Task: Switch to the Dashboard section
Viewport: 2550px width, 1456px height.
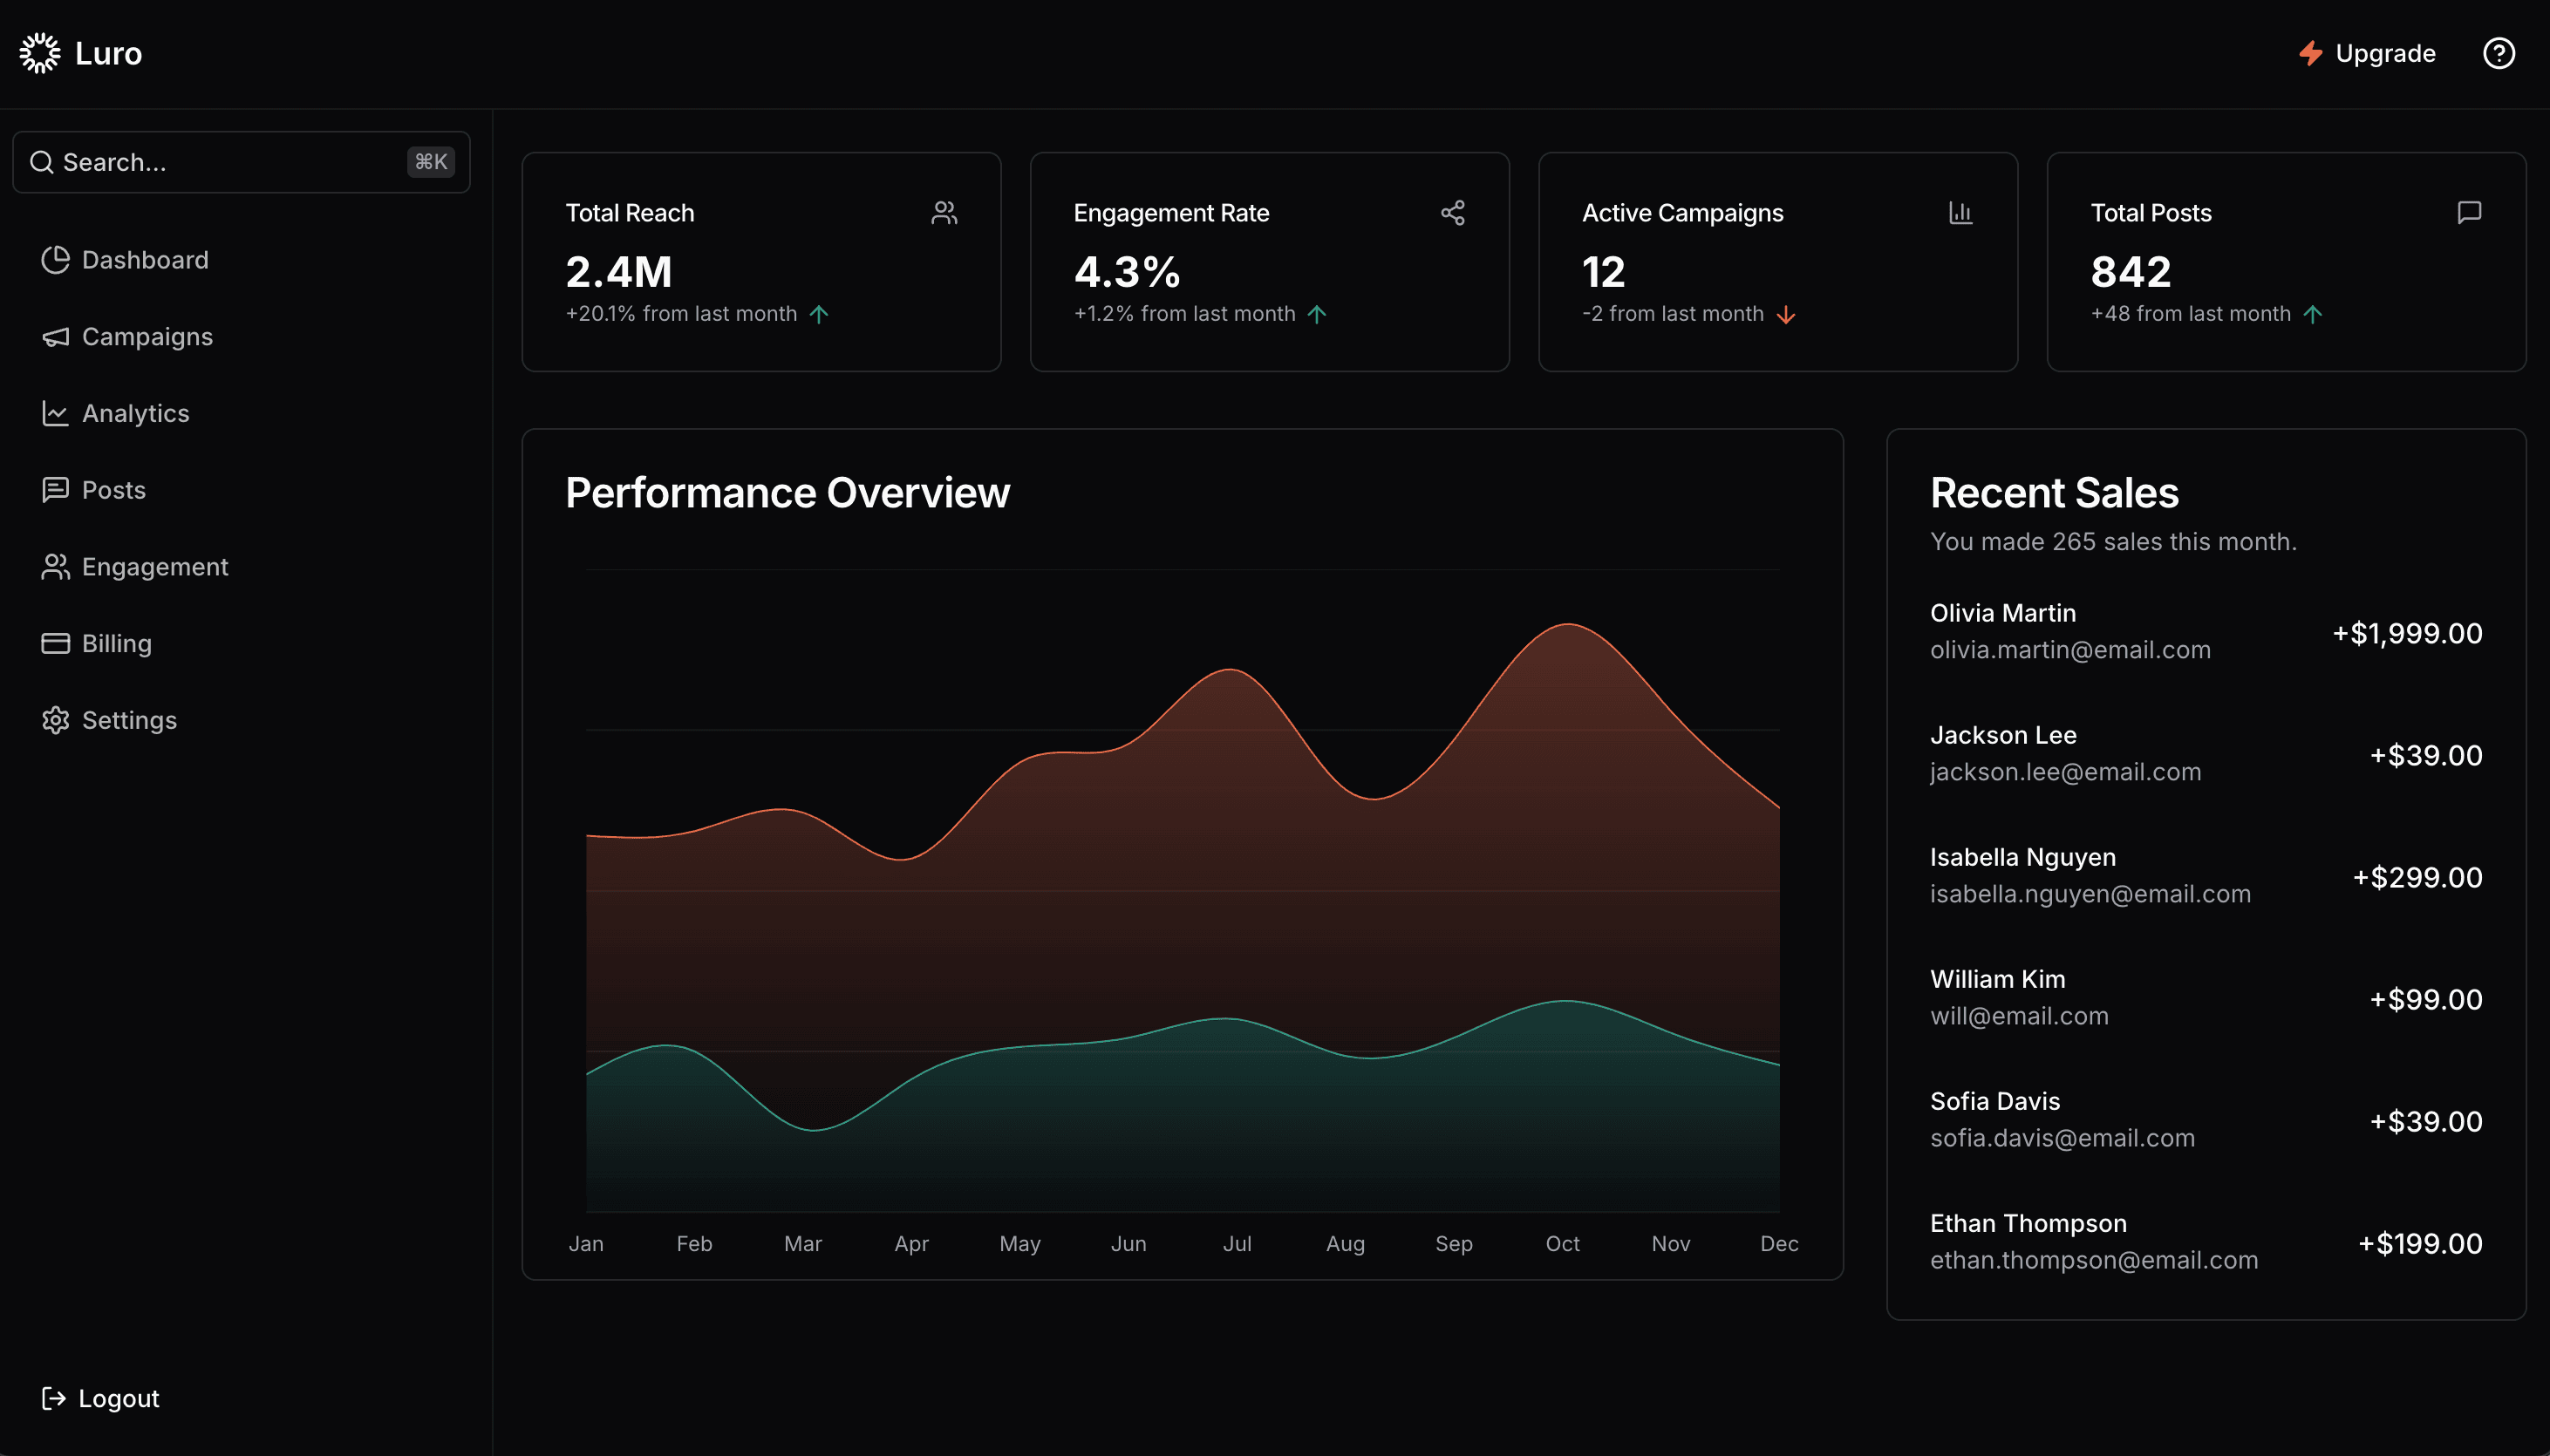Action: tap(144, 260)
